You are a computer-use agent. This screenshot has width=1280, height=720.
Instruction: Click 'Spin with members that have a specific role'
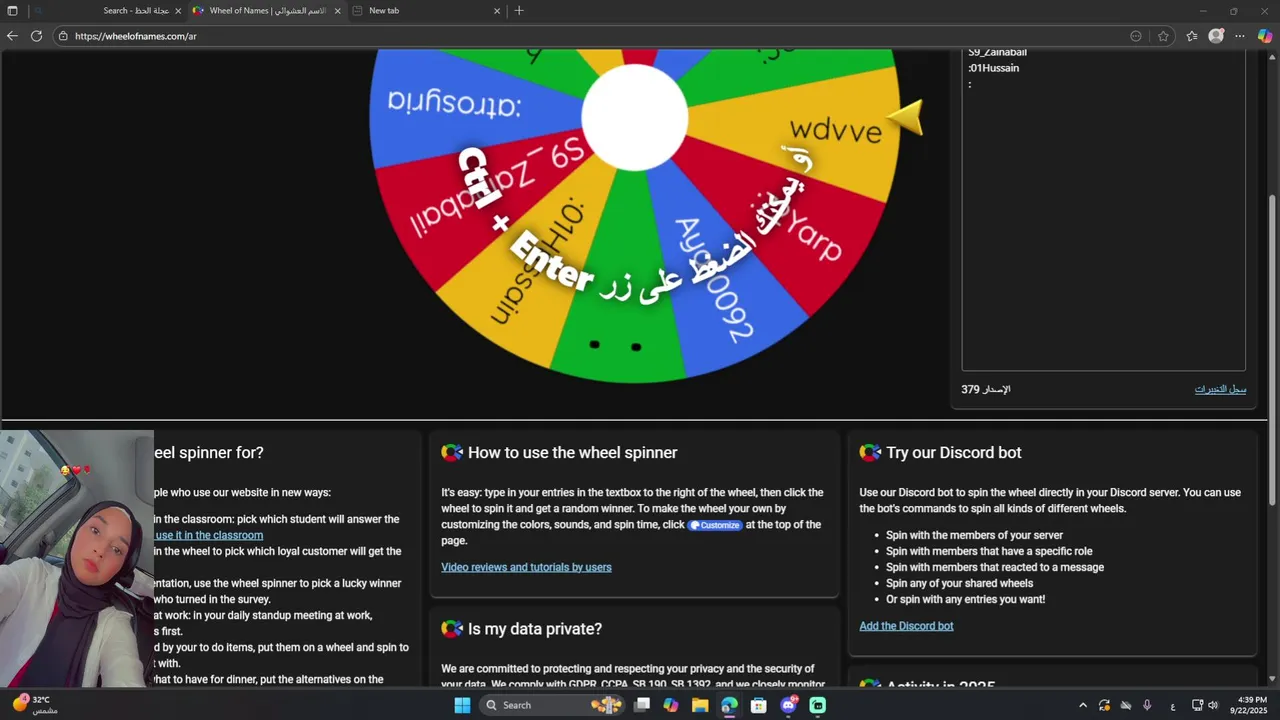(x=989, y=551)
